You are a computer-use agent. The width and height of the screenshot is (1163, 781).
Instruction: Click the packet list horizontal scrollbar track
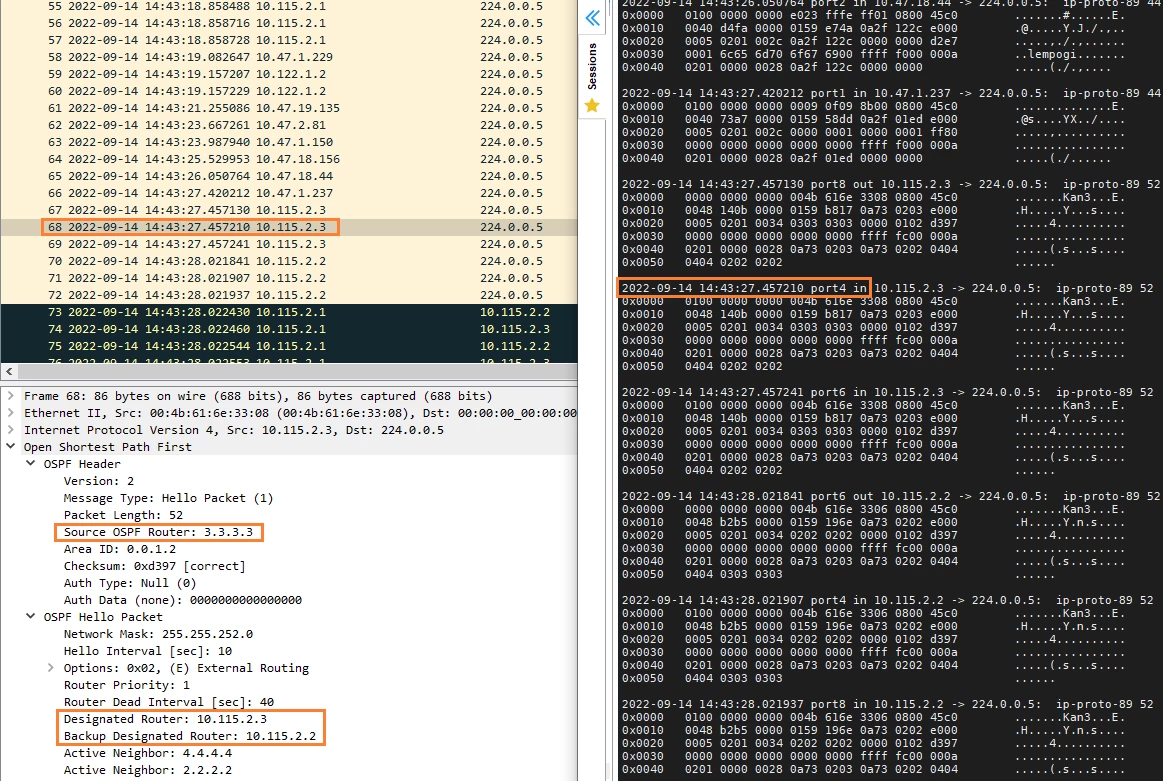coord(297,372)
